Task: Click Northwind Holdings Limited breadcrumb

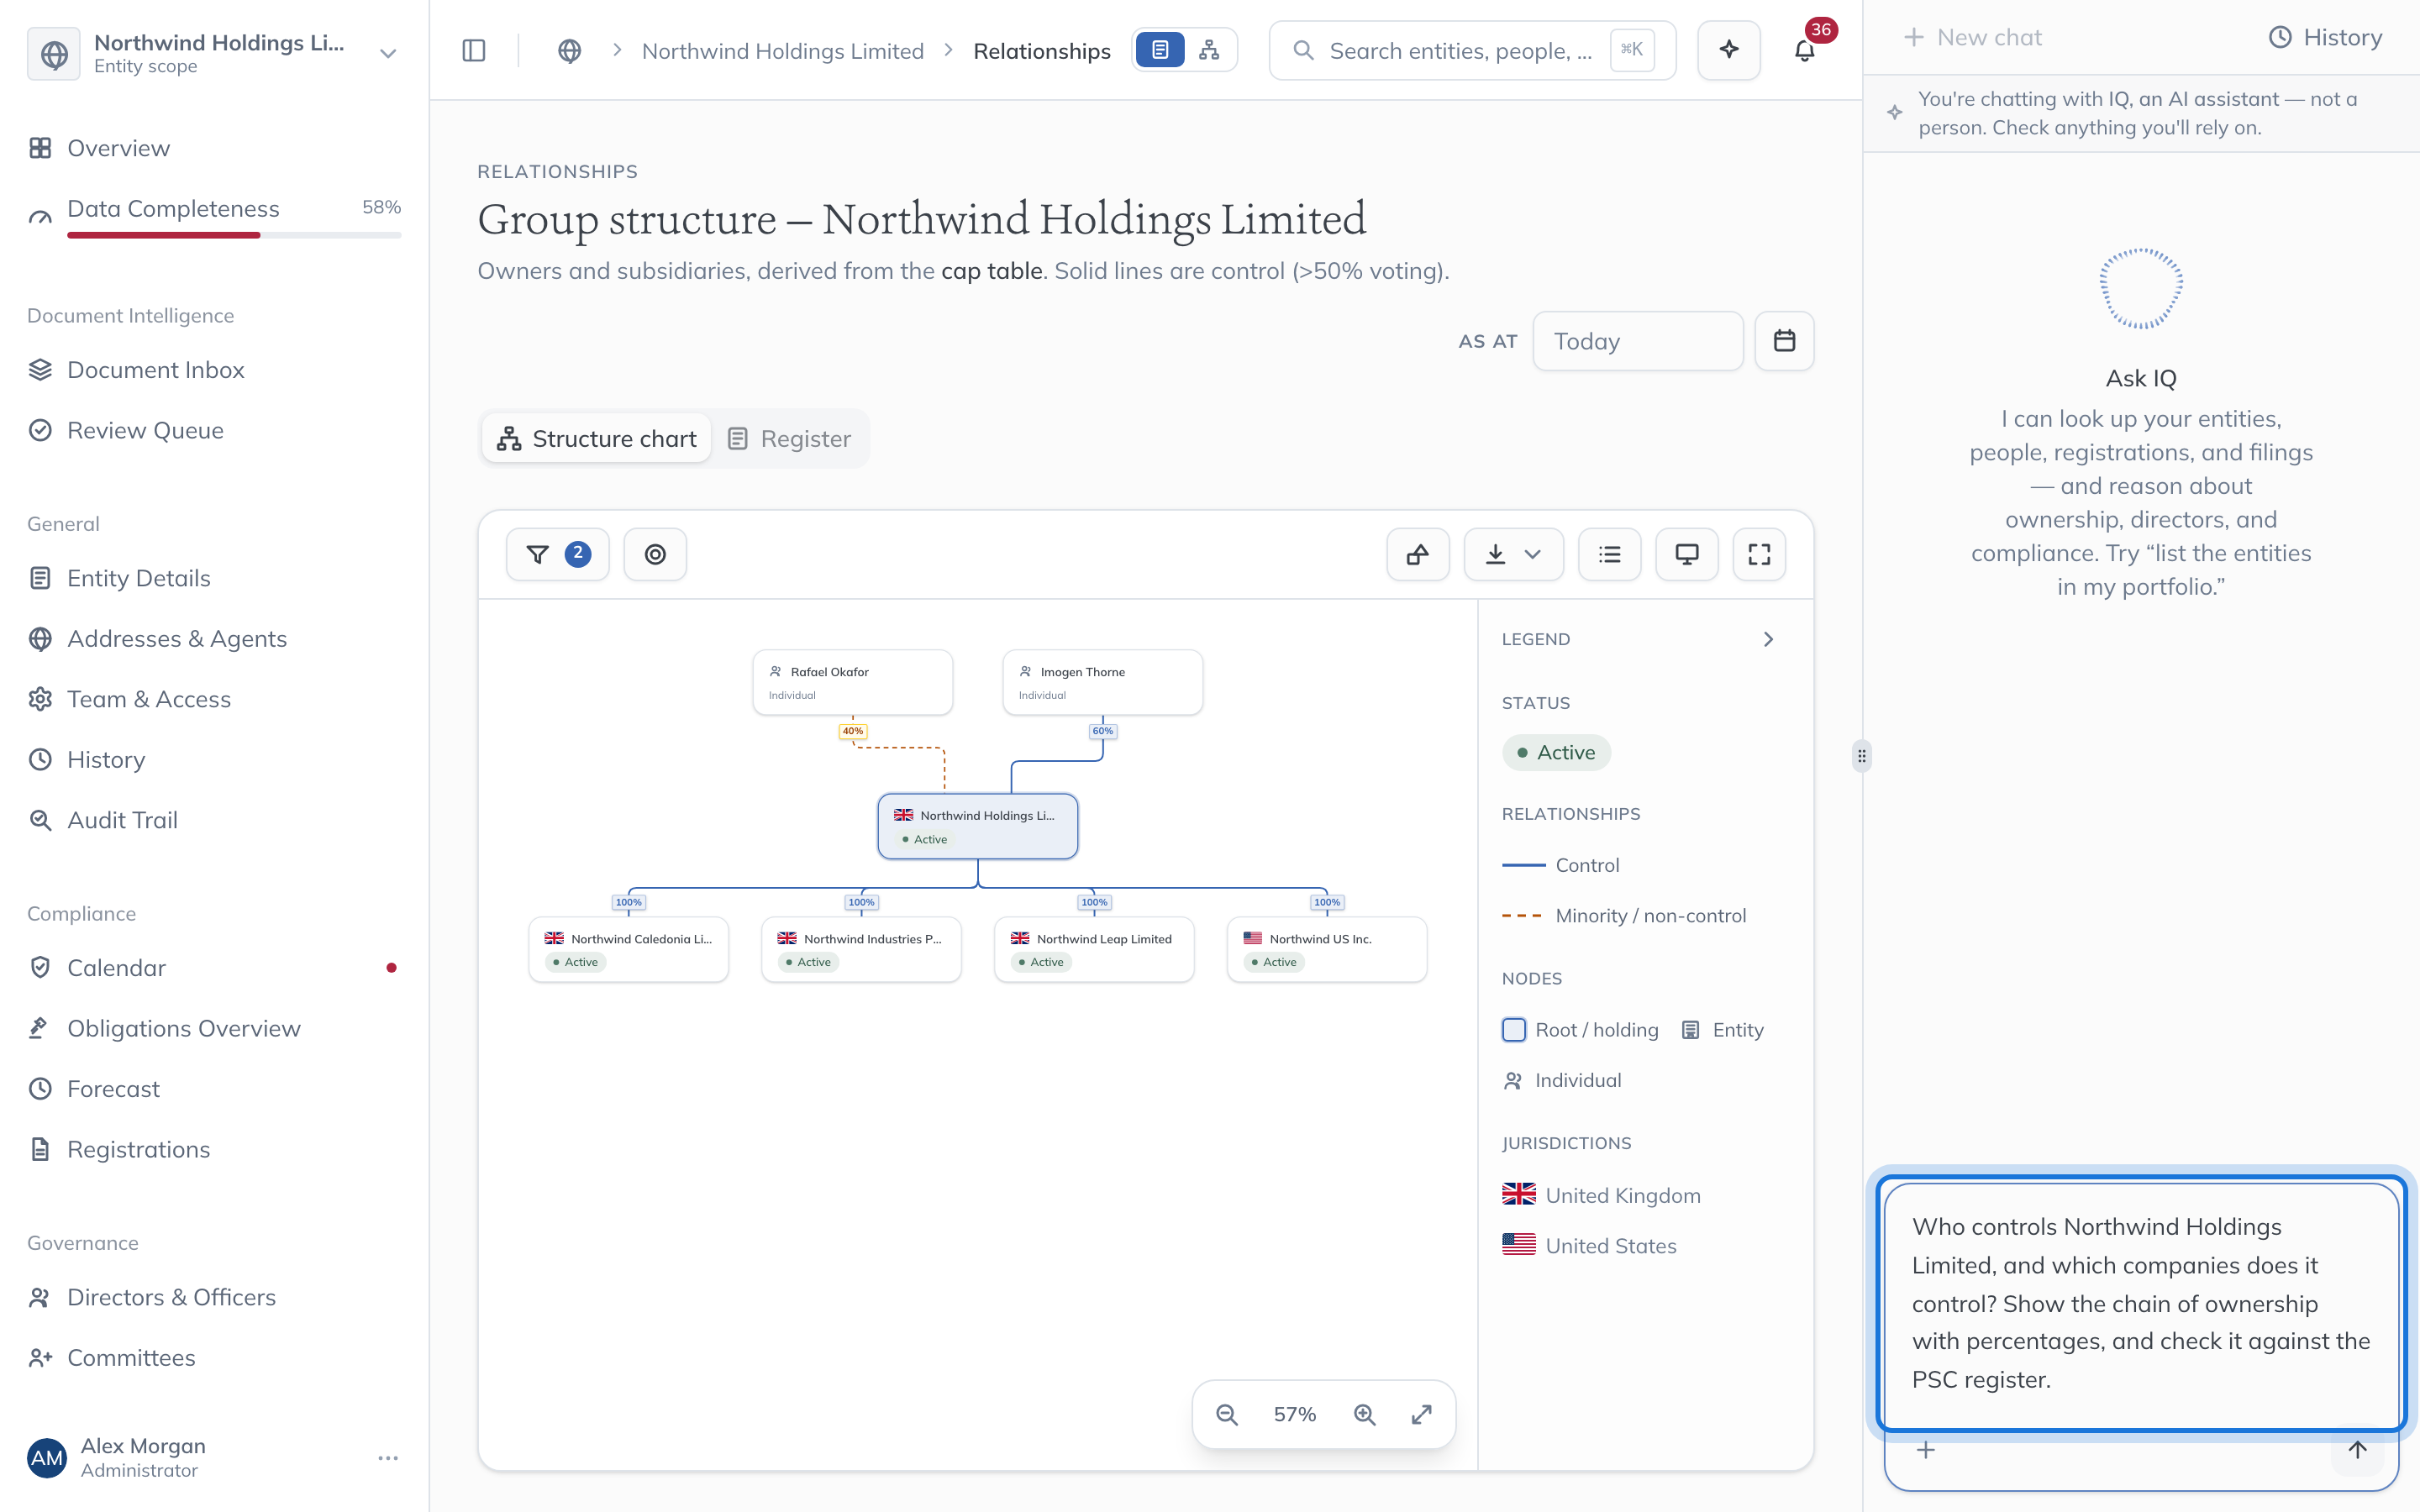Action: pyautogui.click(x=782, y=51)
